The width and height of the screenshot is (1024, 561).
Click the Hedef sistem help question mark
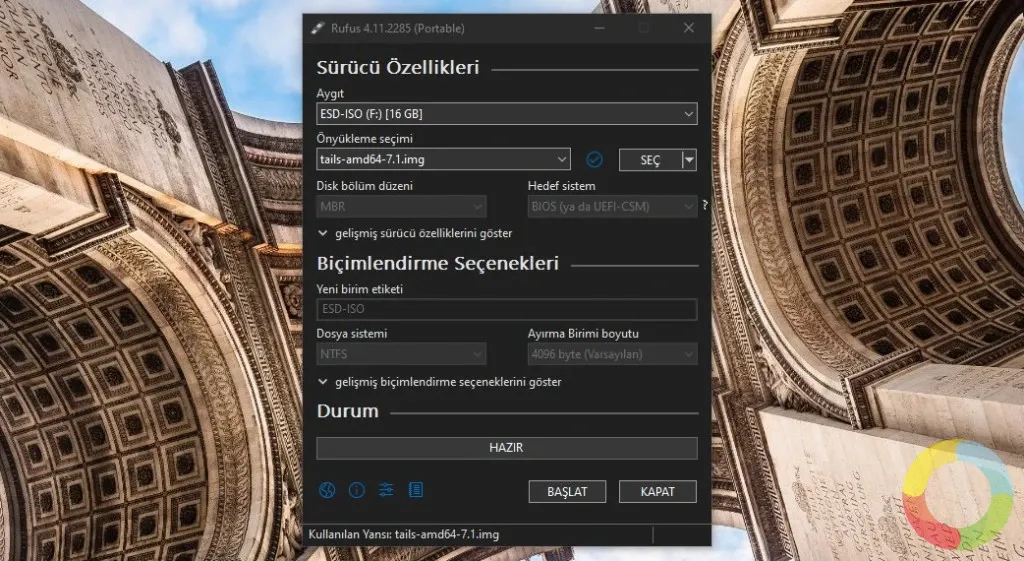tap(705, 205)
